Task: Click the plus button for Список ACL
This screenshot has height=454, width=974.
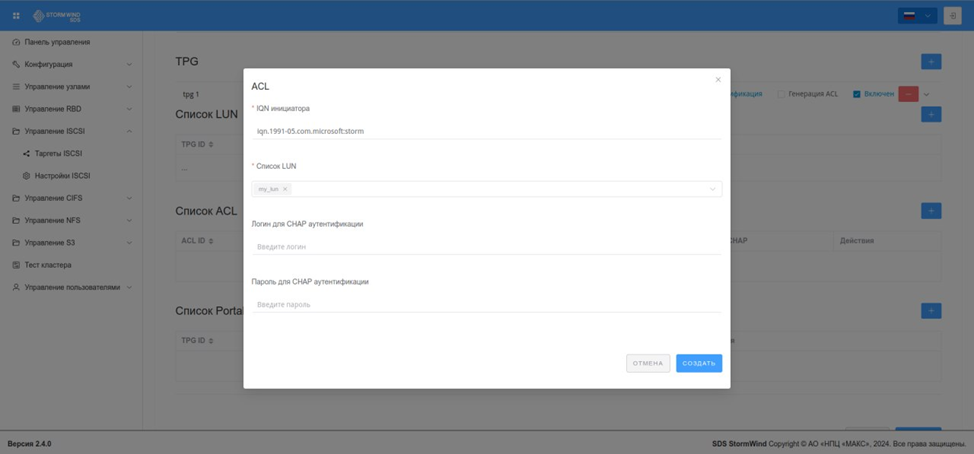Action: point(931,211)
